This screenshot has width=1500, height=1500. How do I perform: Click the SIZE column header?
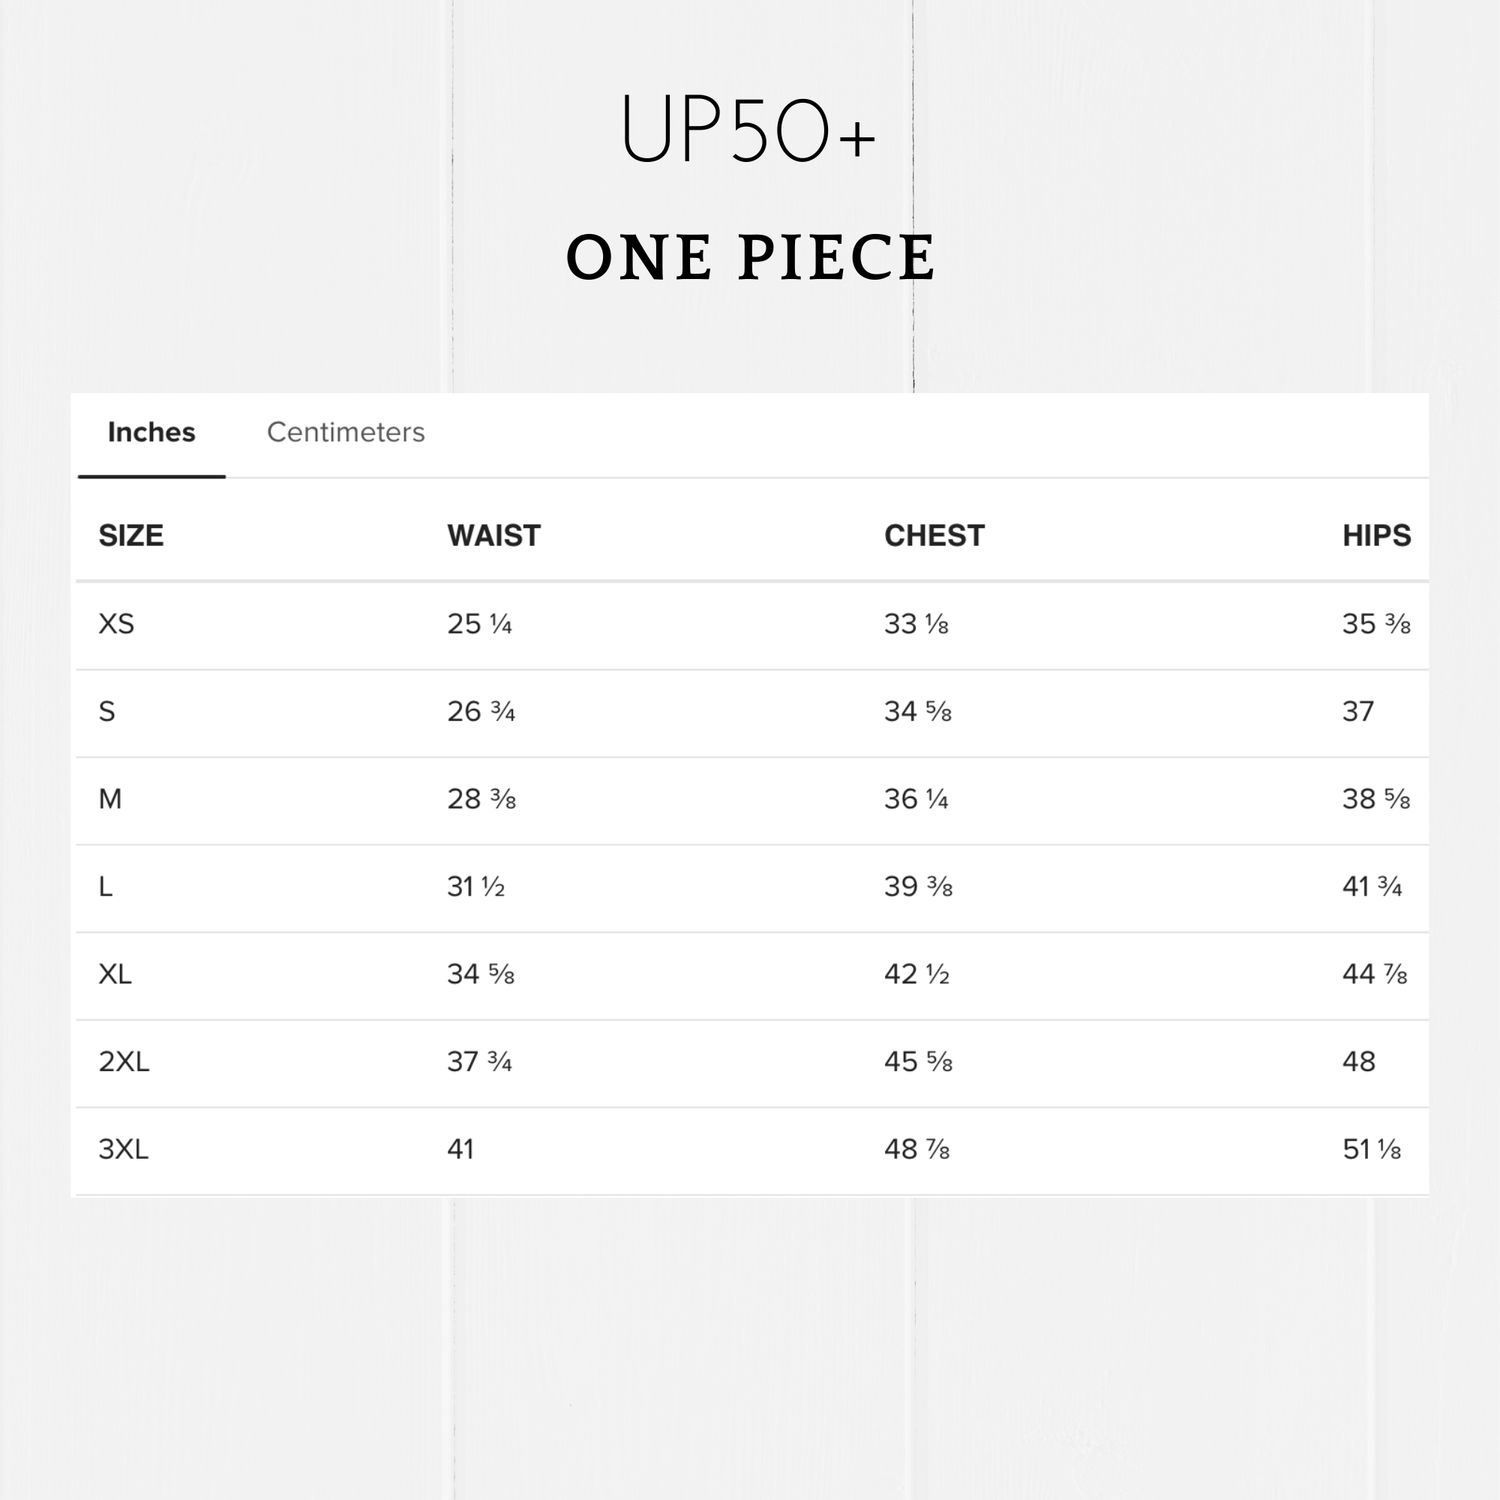click(x=131, y=536)
